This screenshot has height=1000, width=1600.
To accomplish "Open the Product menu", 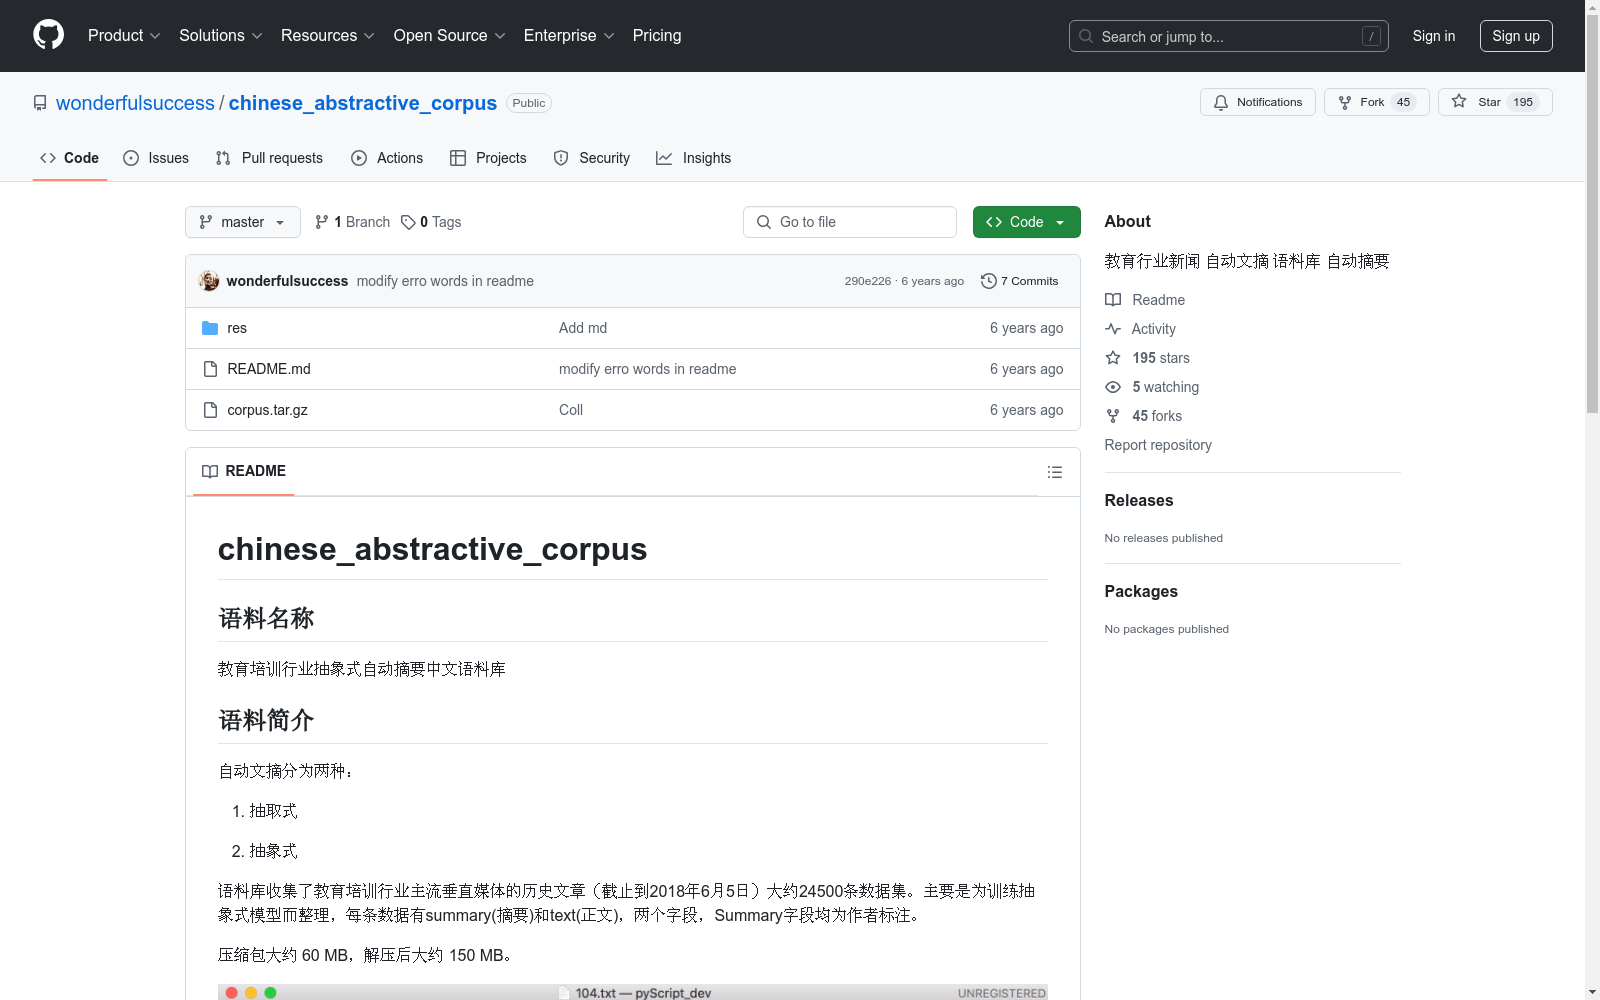I will coord(124,35).
